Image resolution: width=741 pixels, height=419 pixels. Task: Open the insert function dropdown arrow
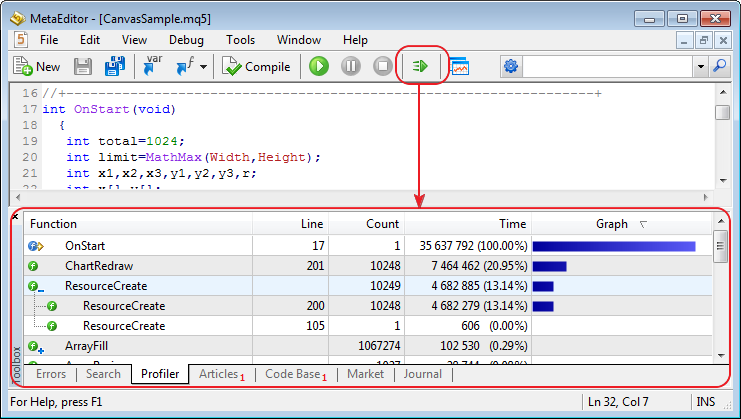203,67
